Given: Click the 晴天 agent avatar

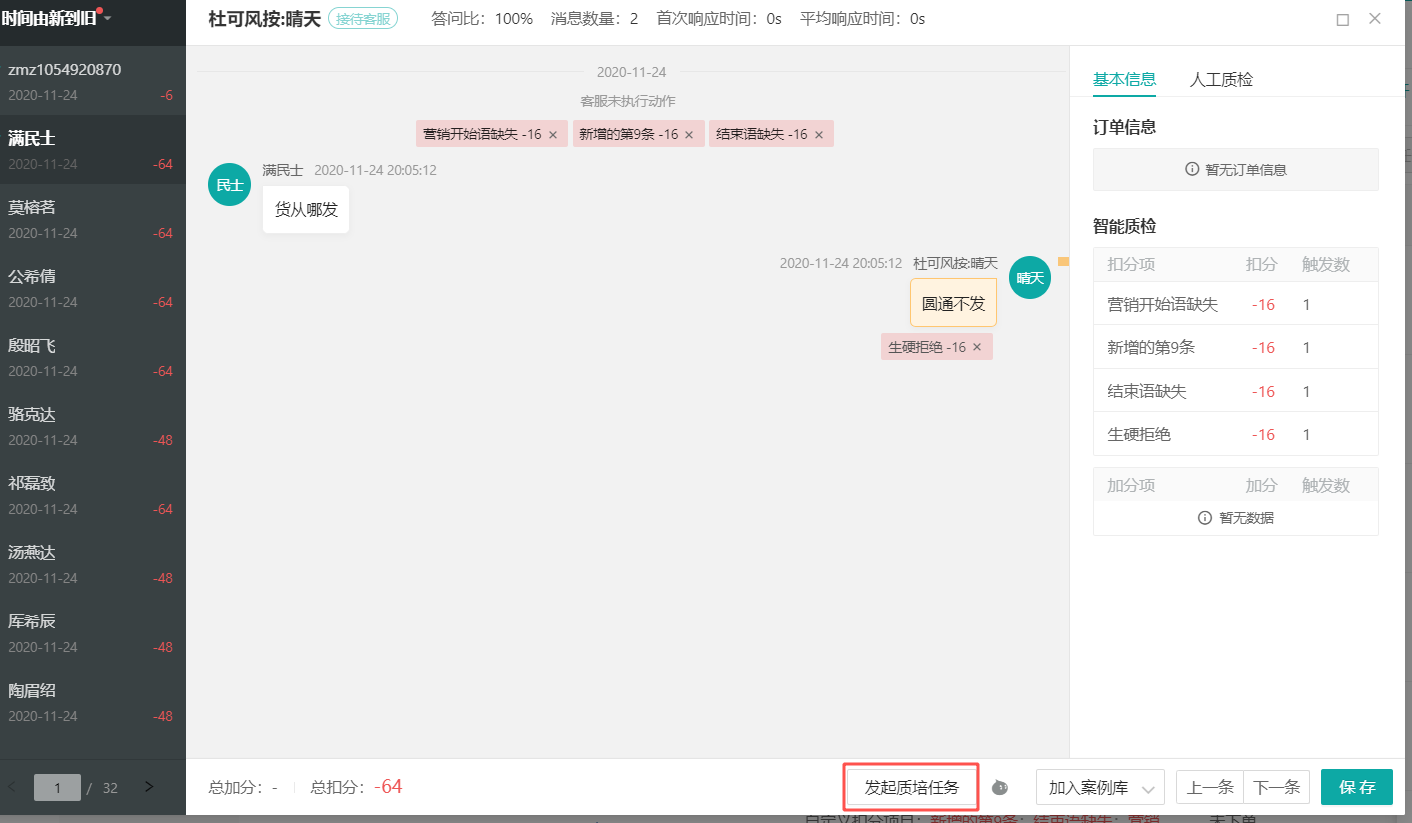Looking at the screenshot, I should 1030,277.
